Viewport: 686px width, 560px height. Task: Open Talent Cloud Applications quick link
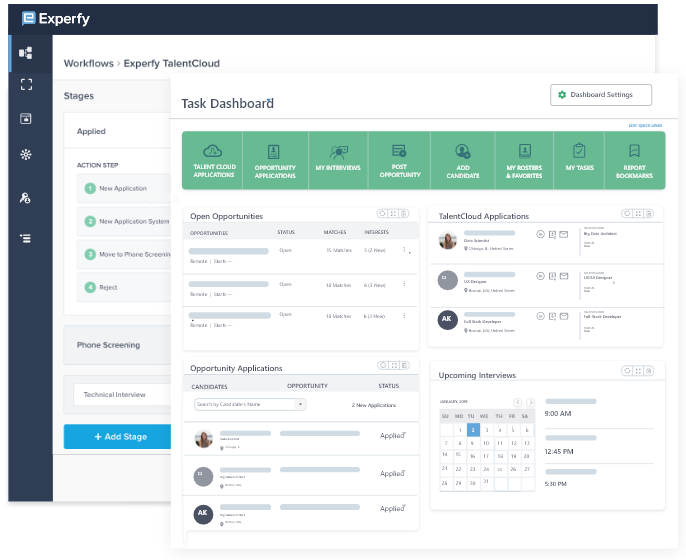(213, 161)
